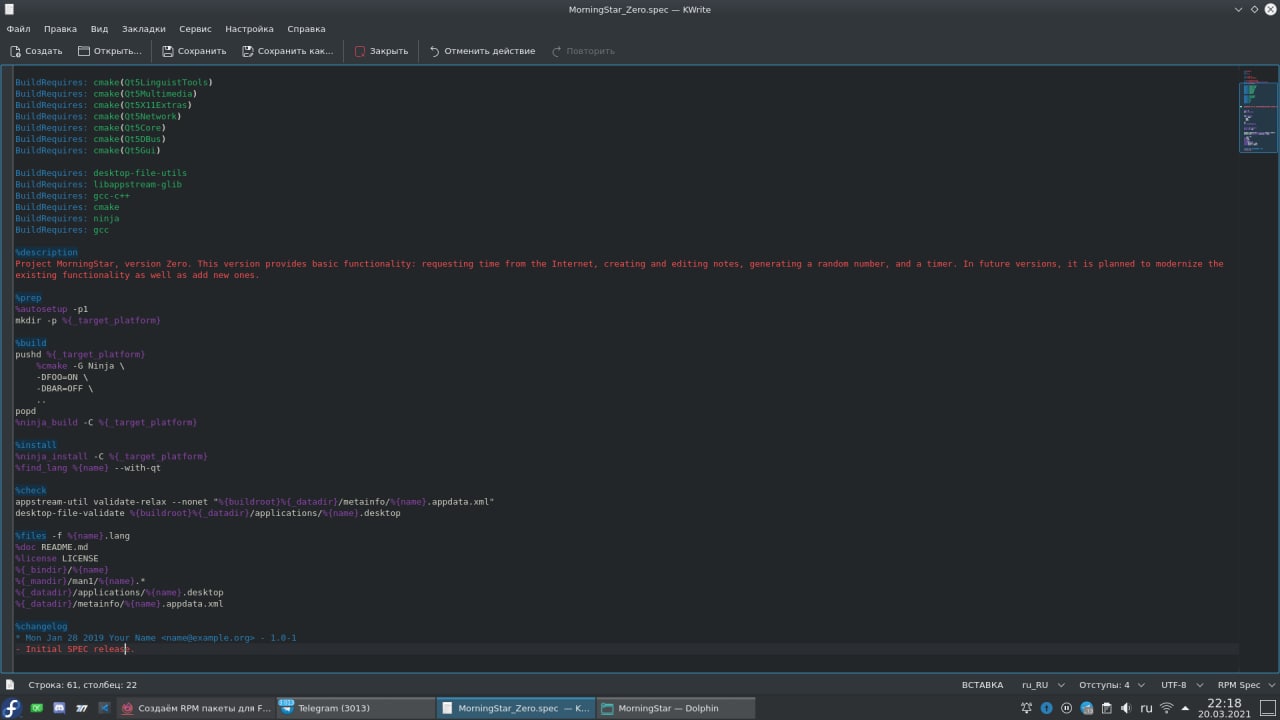Open the Fedora application launcher

tap(12, 708)
